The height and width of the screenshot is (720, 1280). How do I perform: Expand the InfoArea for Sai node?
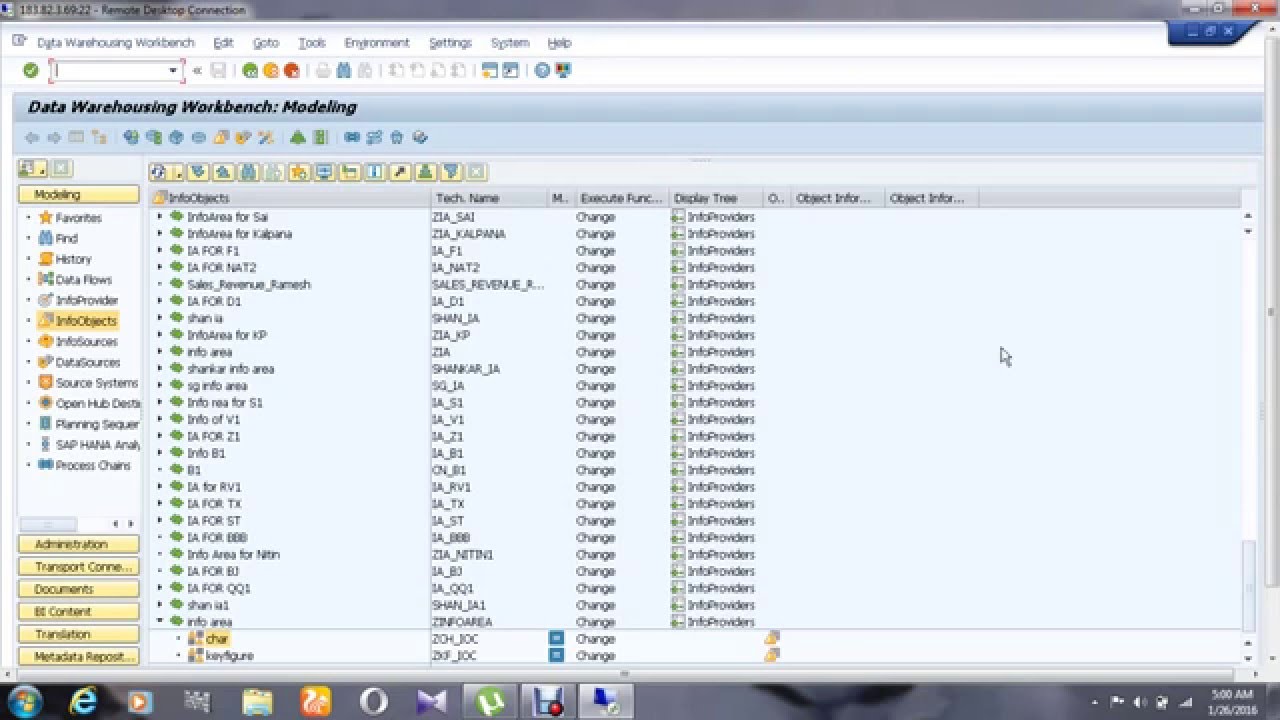pos(160,217)
